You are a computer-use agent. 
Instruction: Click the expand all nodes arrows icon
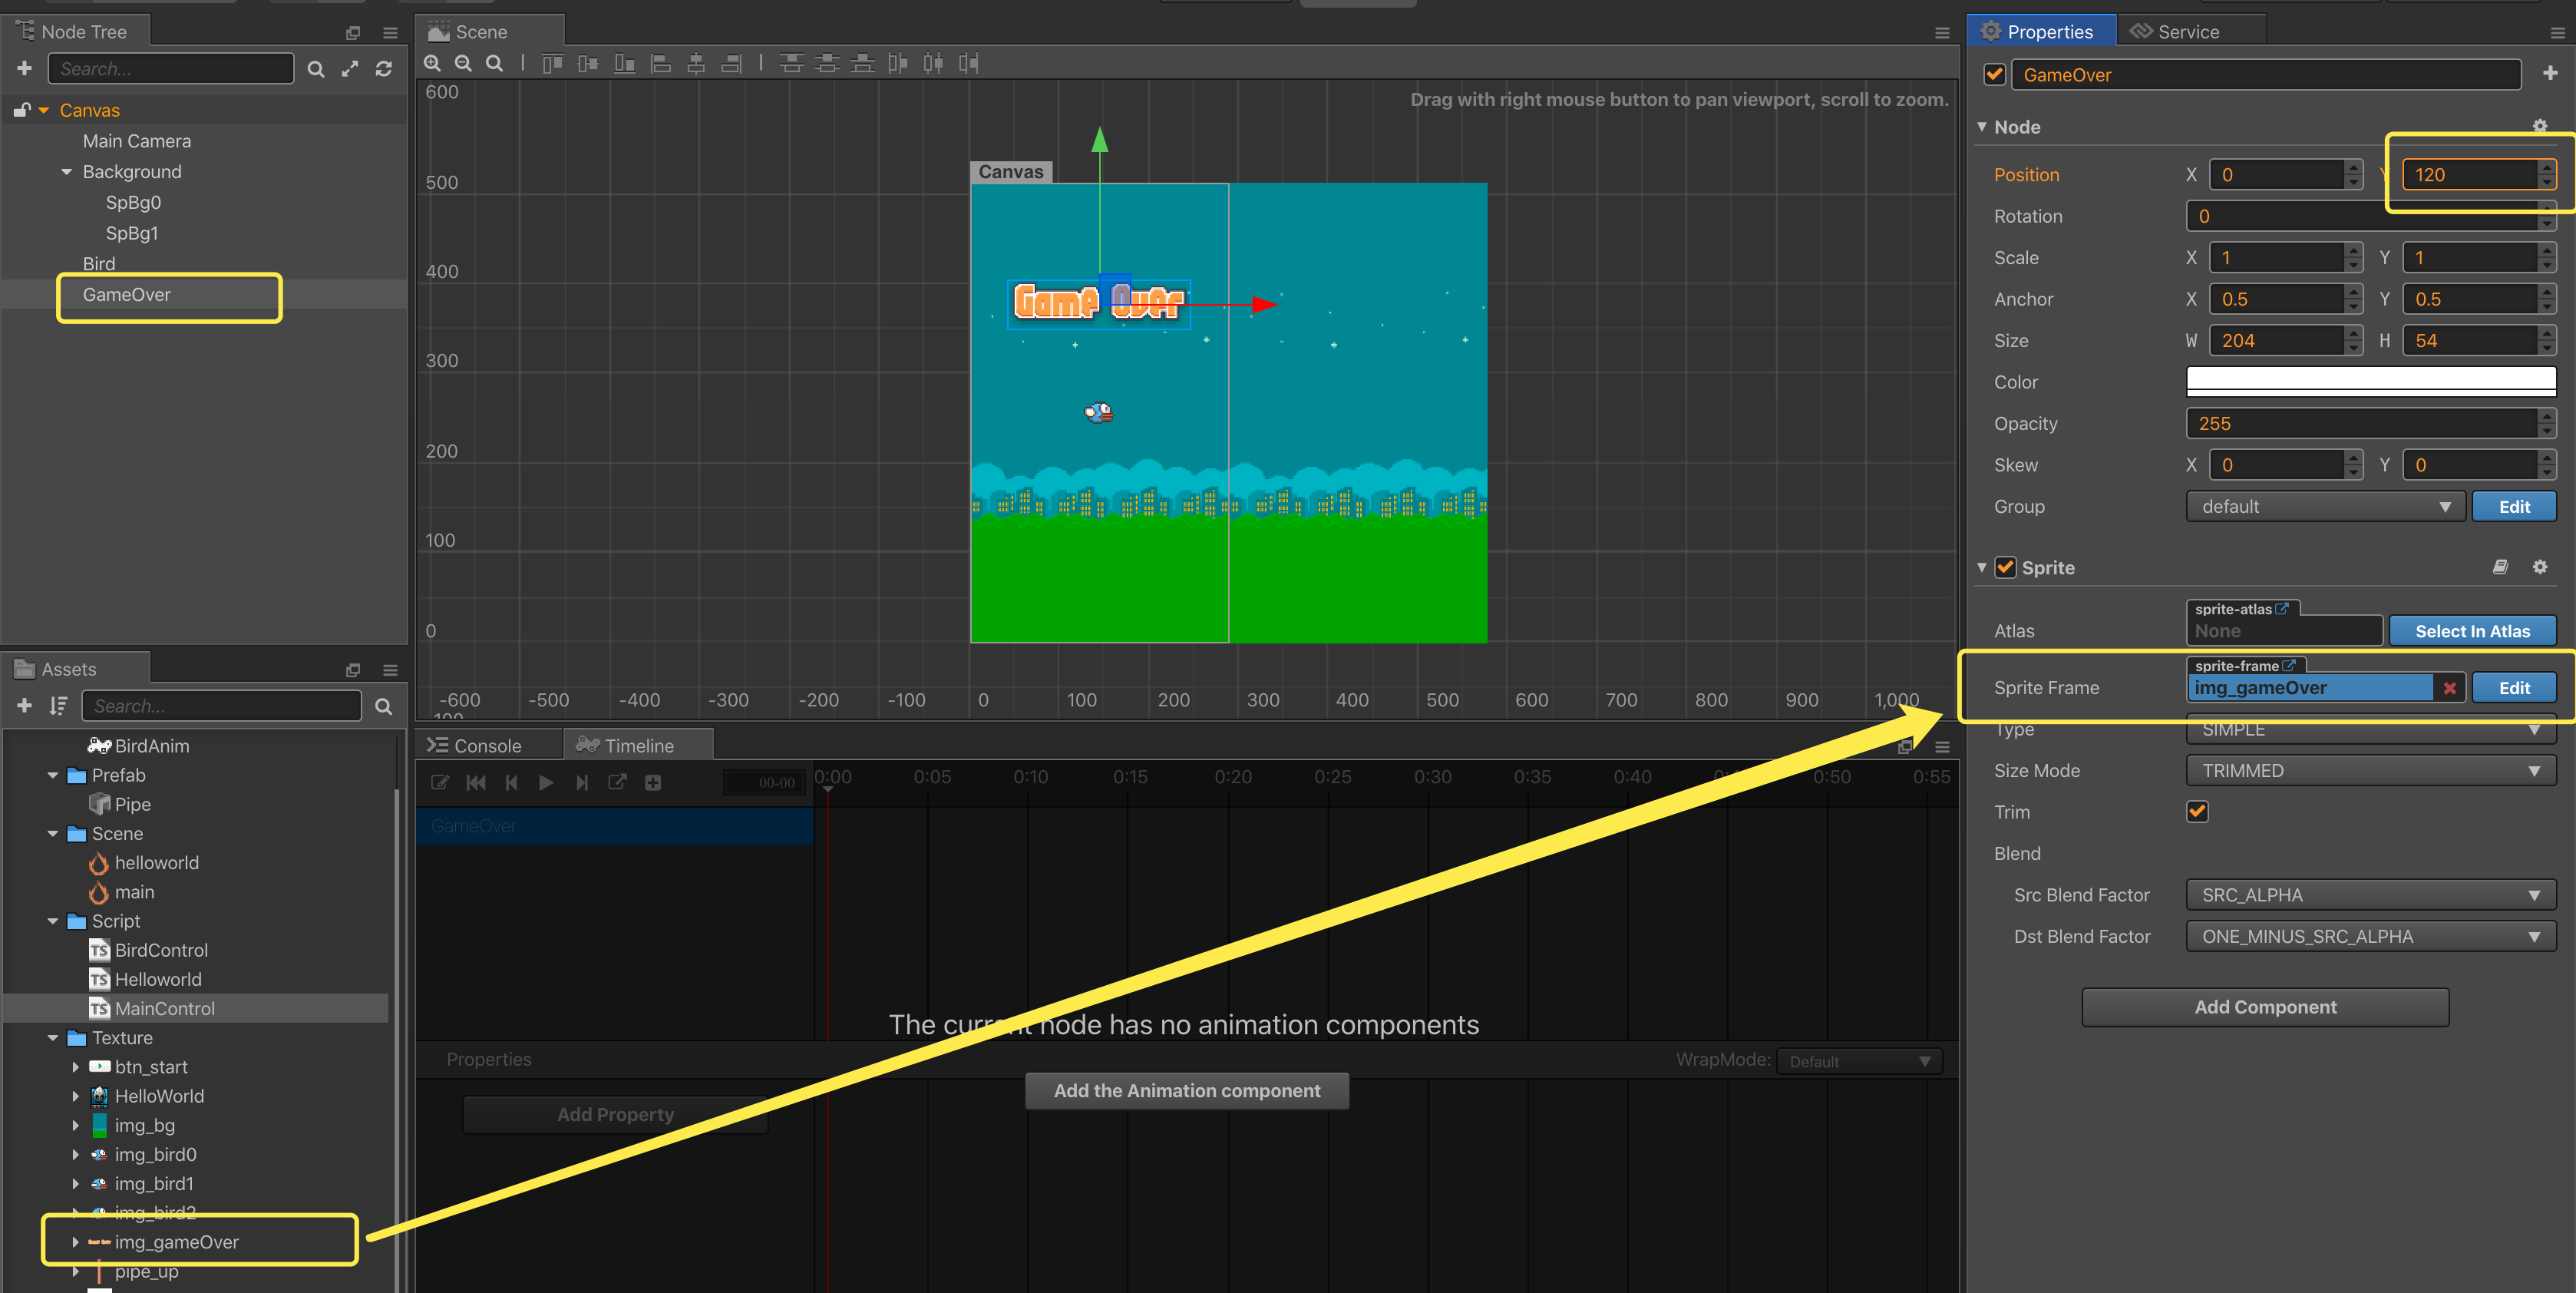click(350, 69)
